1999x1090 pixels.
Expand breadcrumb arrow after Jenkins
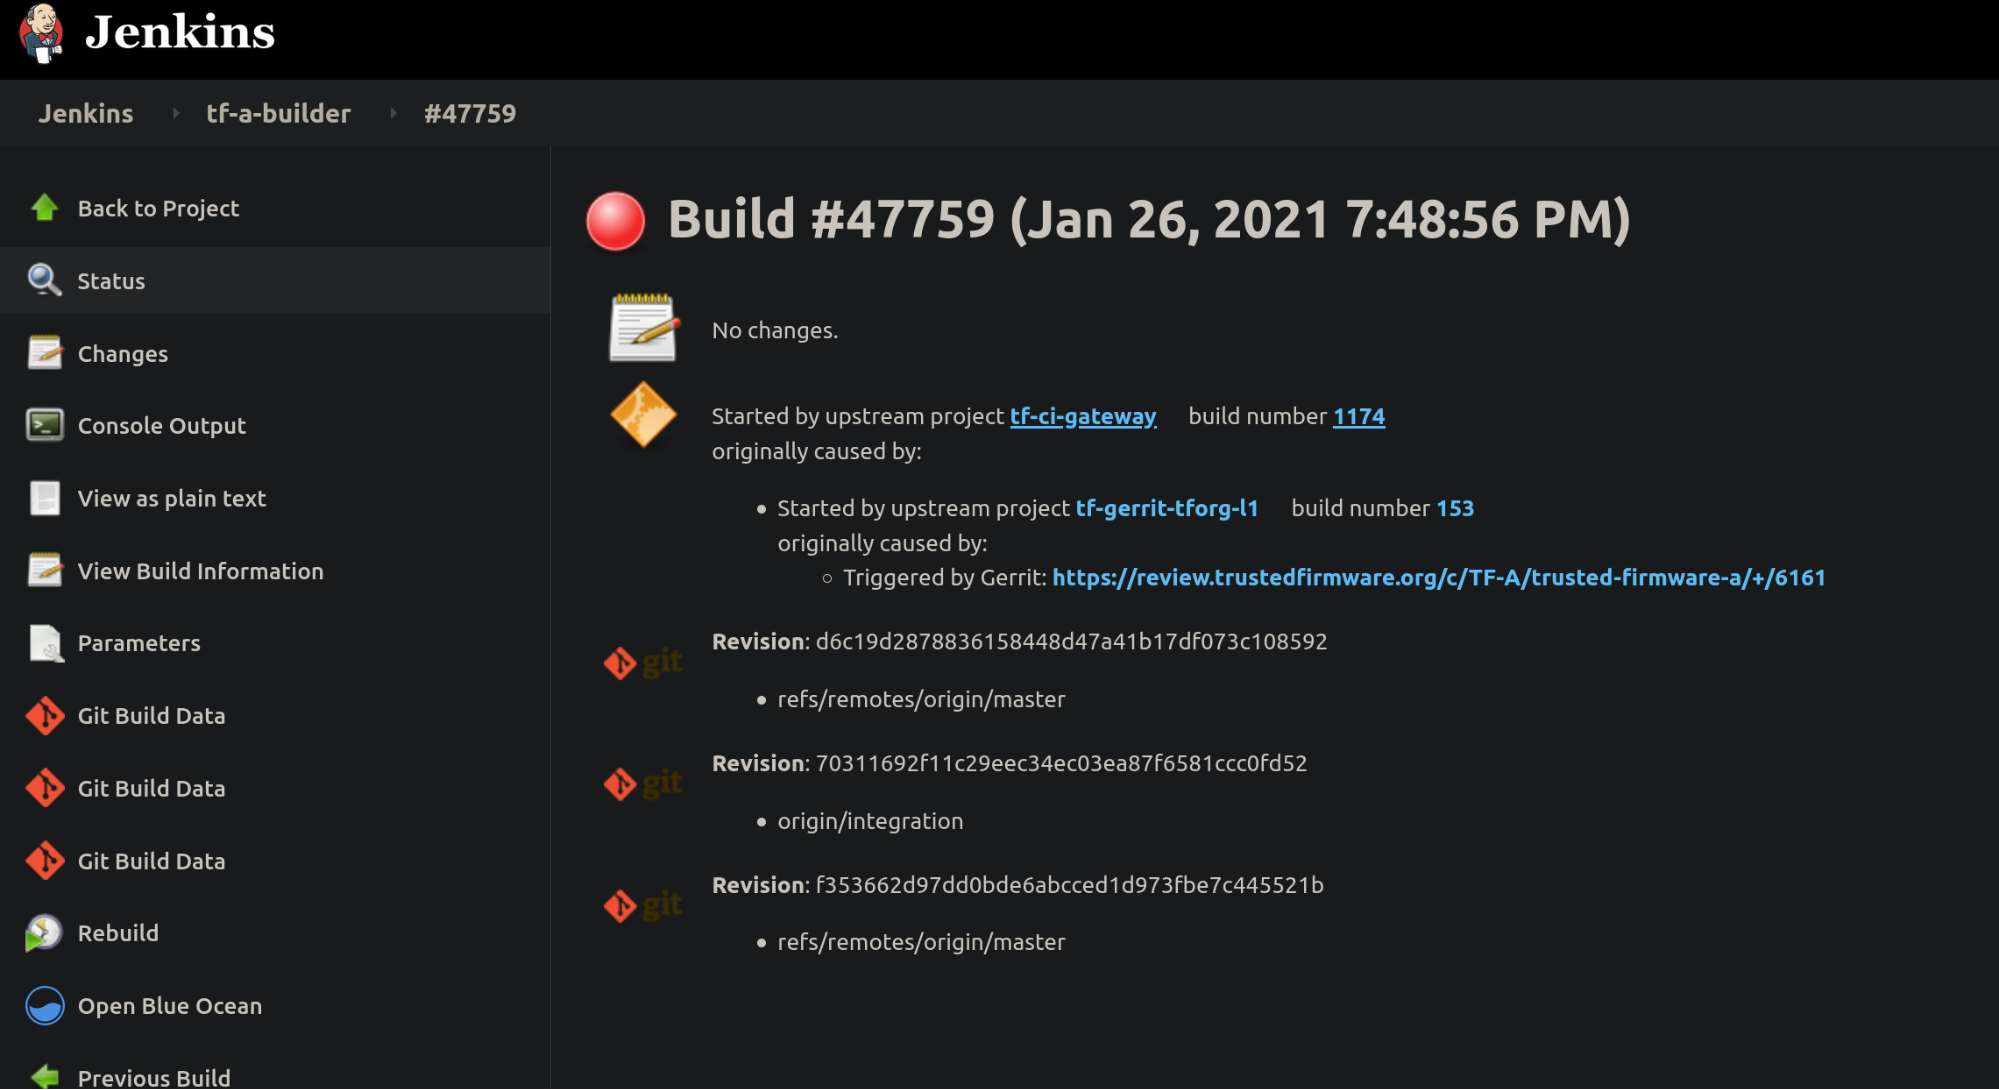pyautogui.click(x=176, y=113)
